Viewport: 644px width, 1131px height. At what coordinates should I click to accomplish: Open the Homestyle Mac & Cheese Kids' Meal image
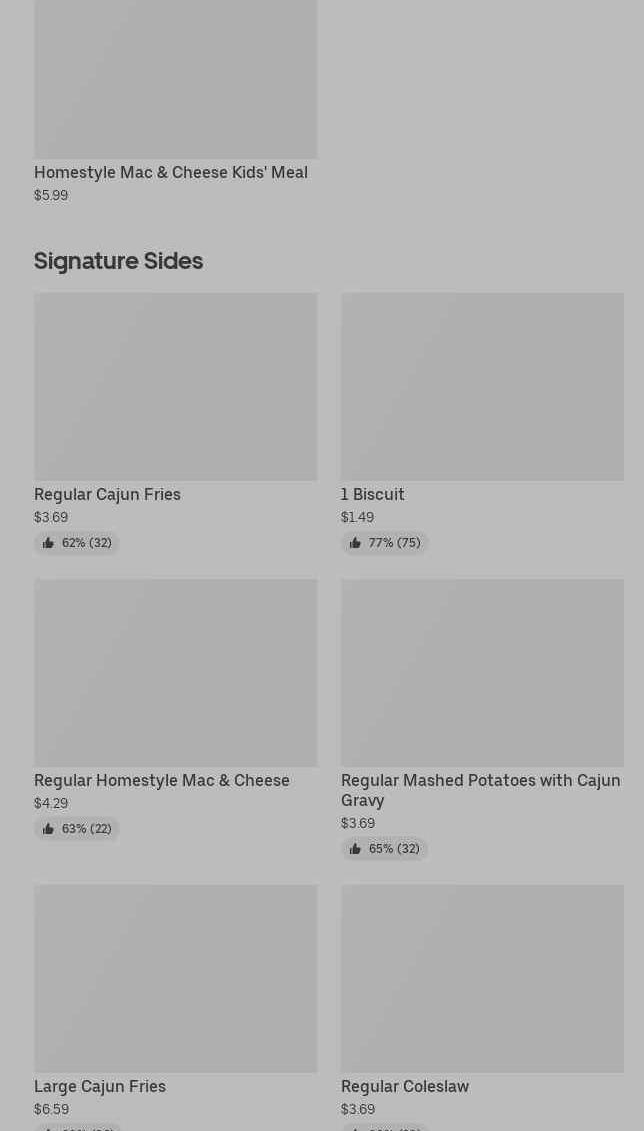coord(175,78)
